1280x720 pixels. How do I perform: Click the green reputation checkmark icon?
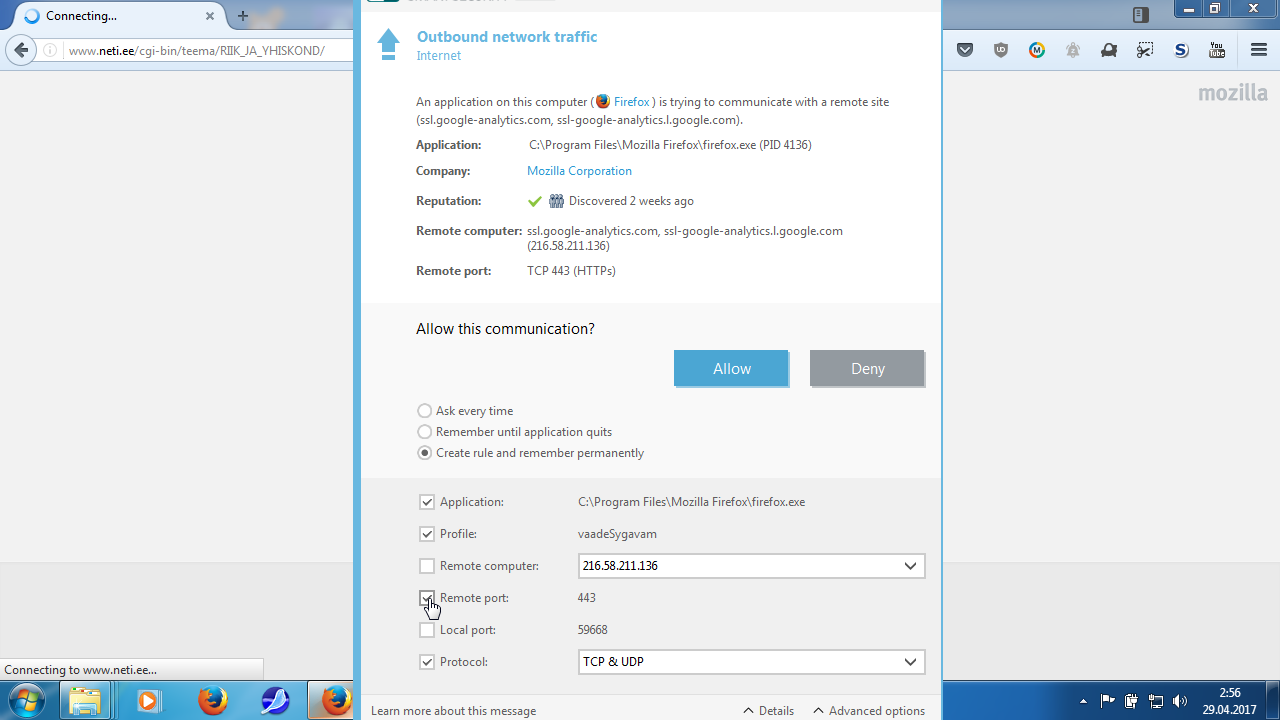coord(535,201)
